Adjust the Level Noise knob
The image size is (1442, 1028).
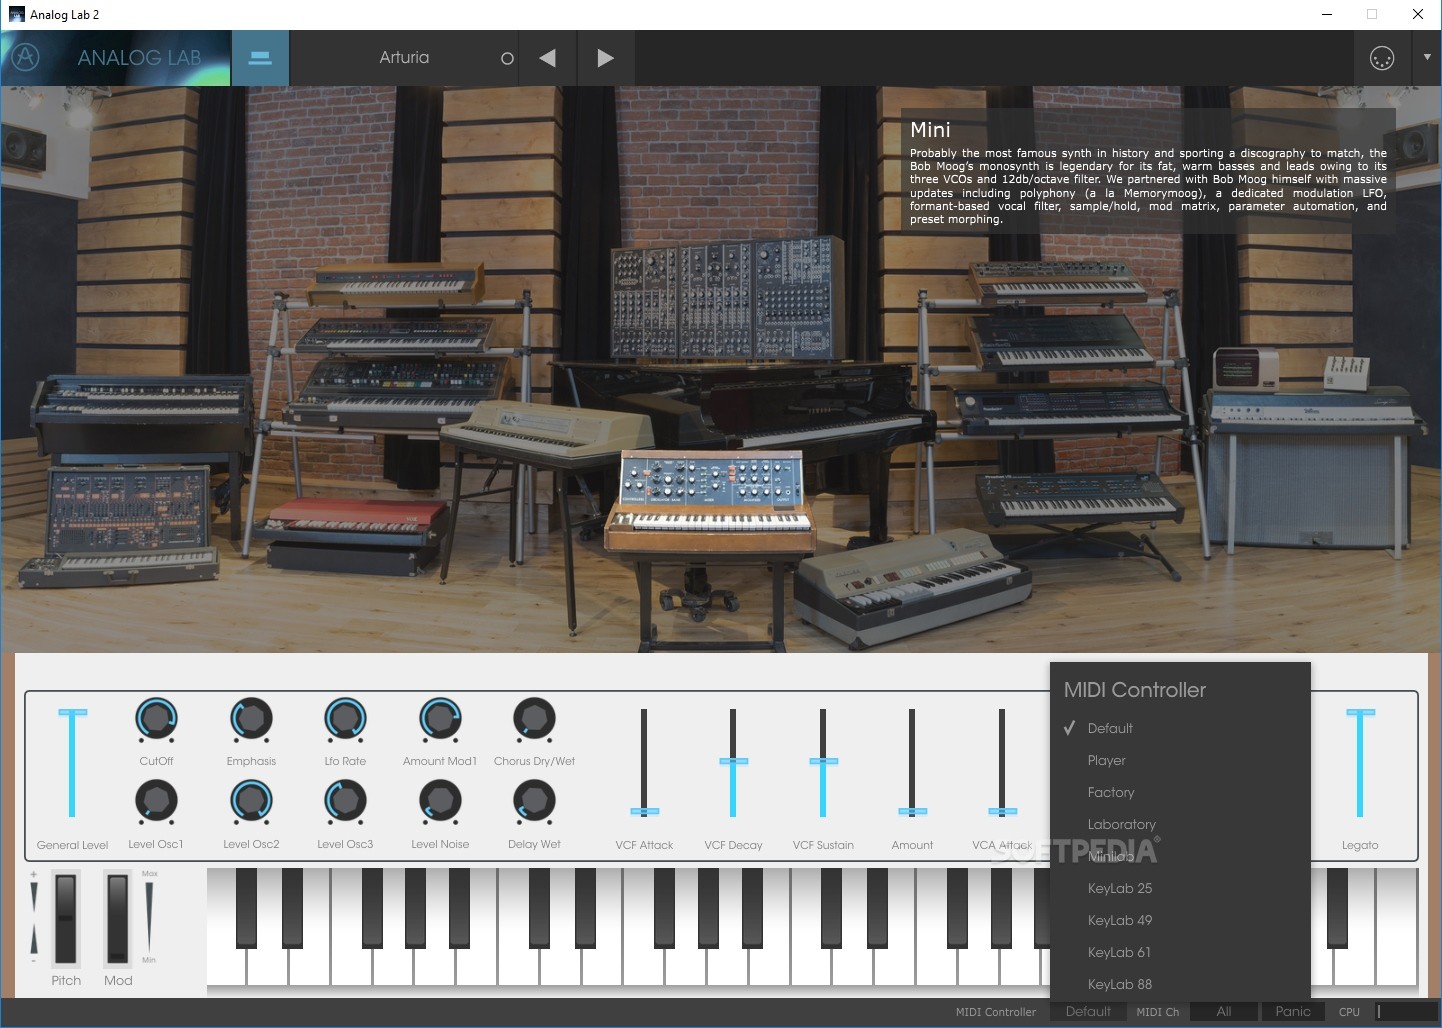440,801
